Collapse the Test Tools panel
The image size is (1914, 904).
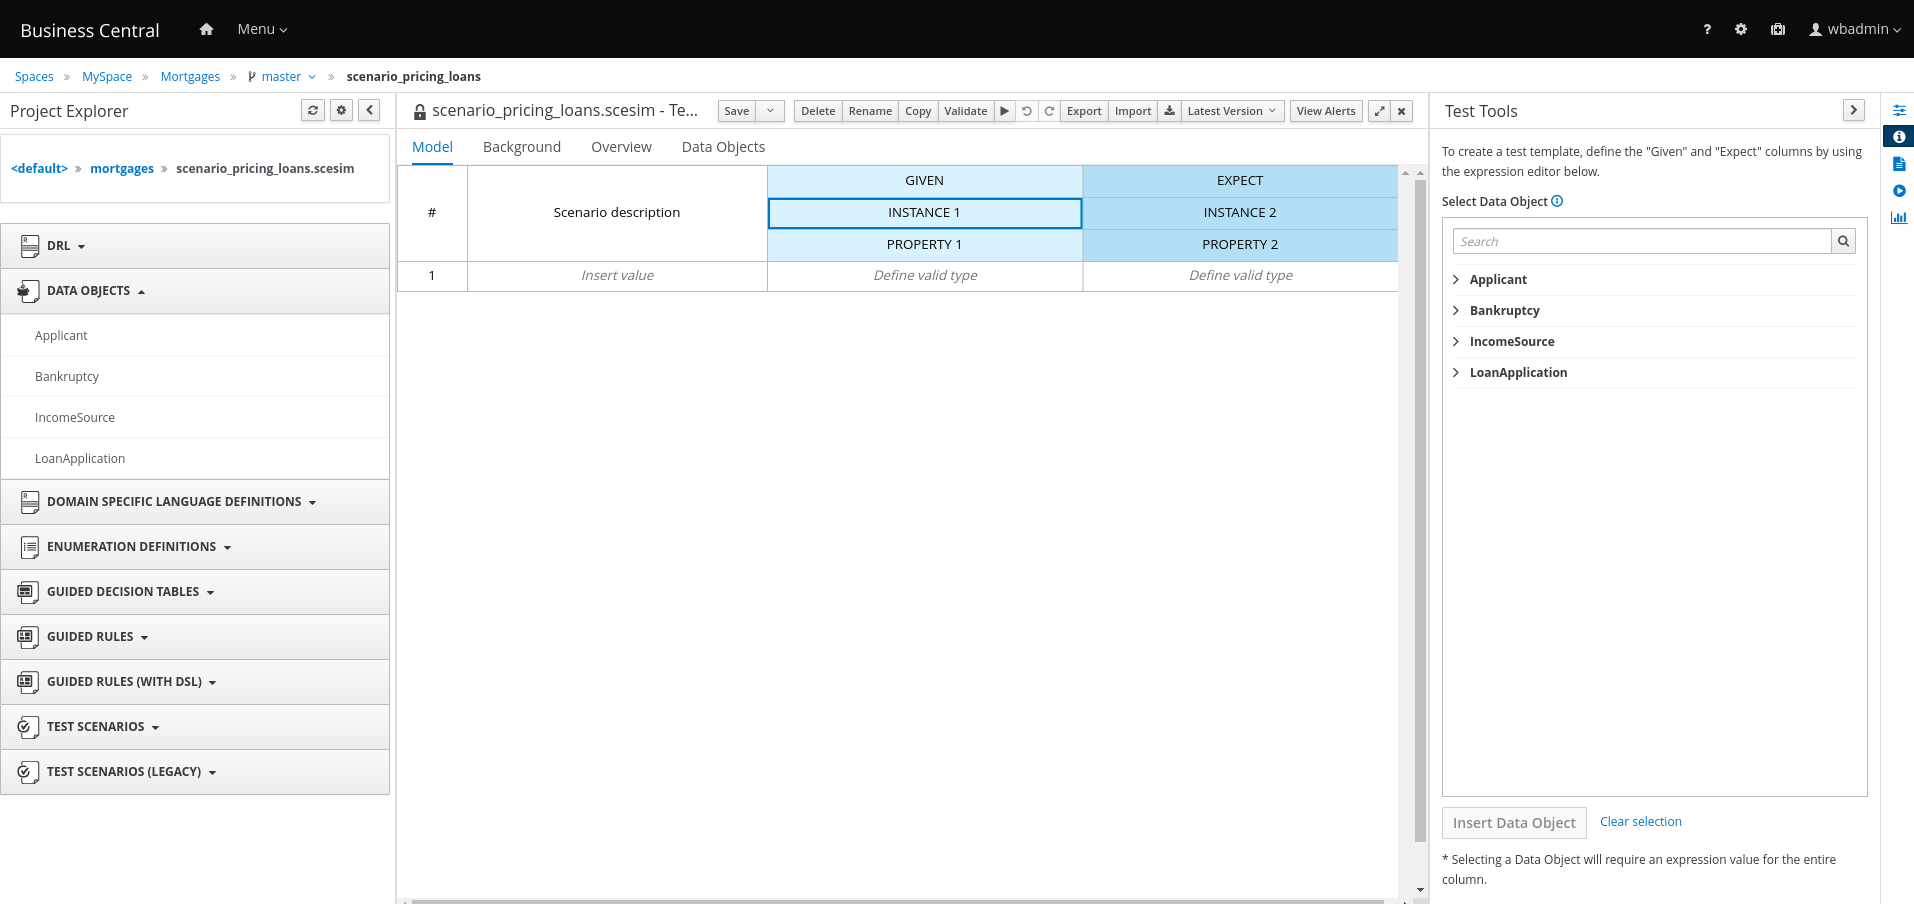click(x=1853, y=110)
